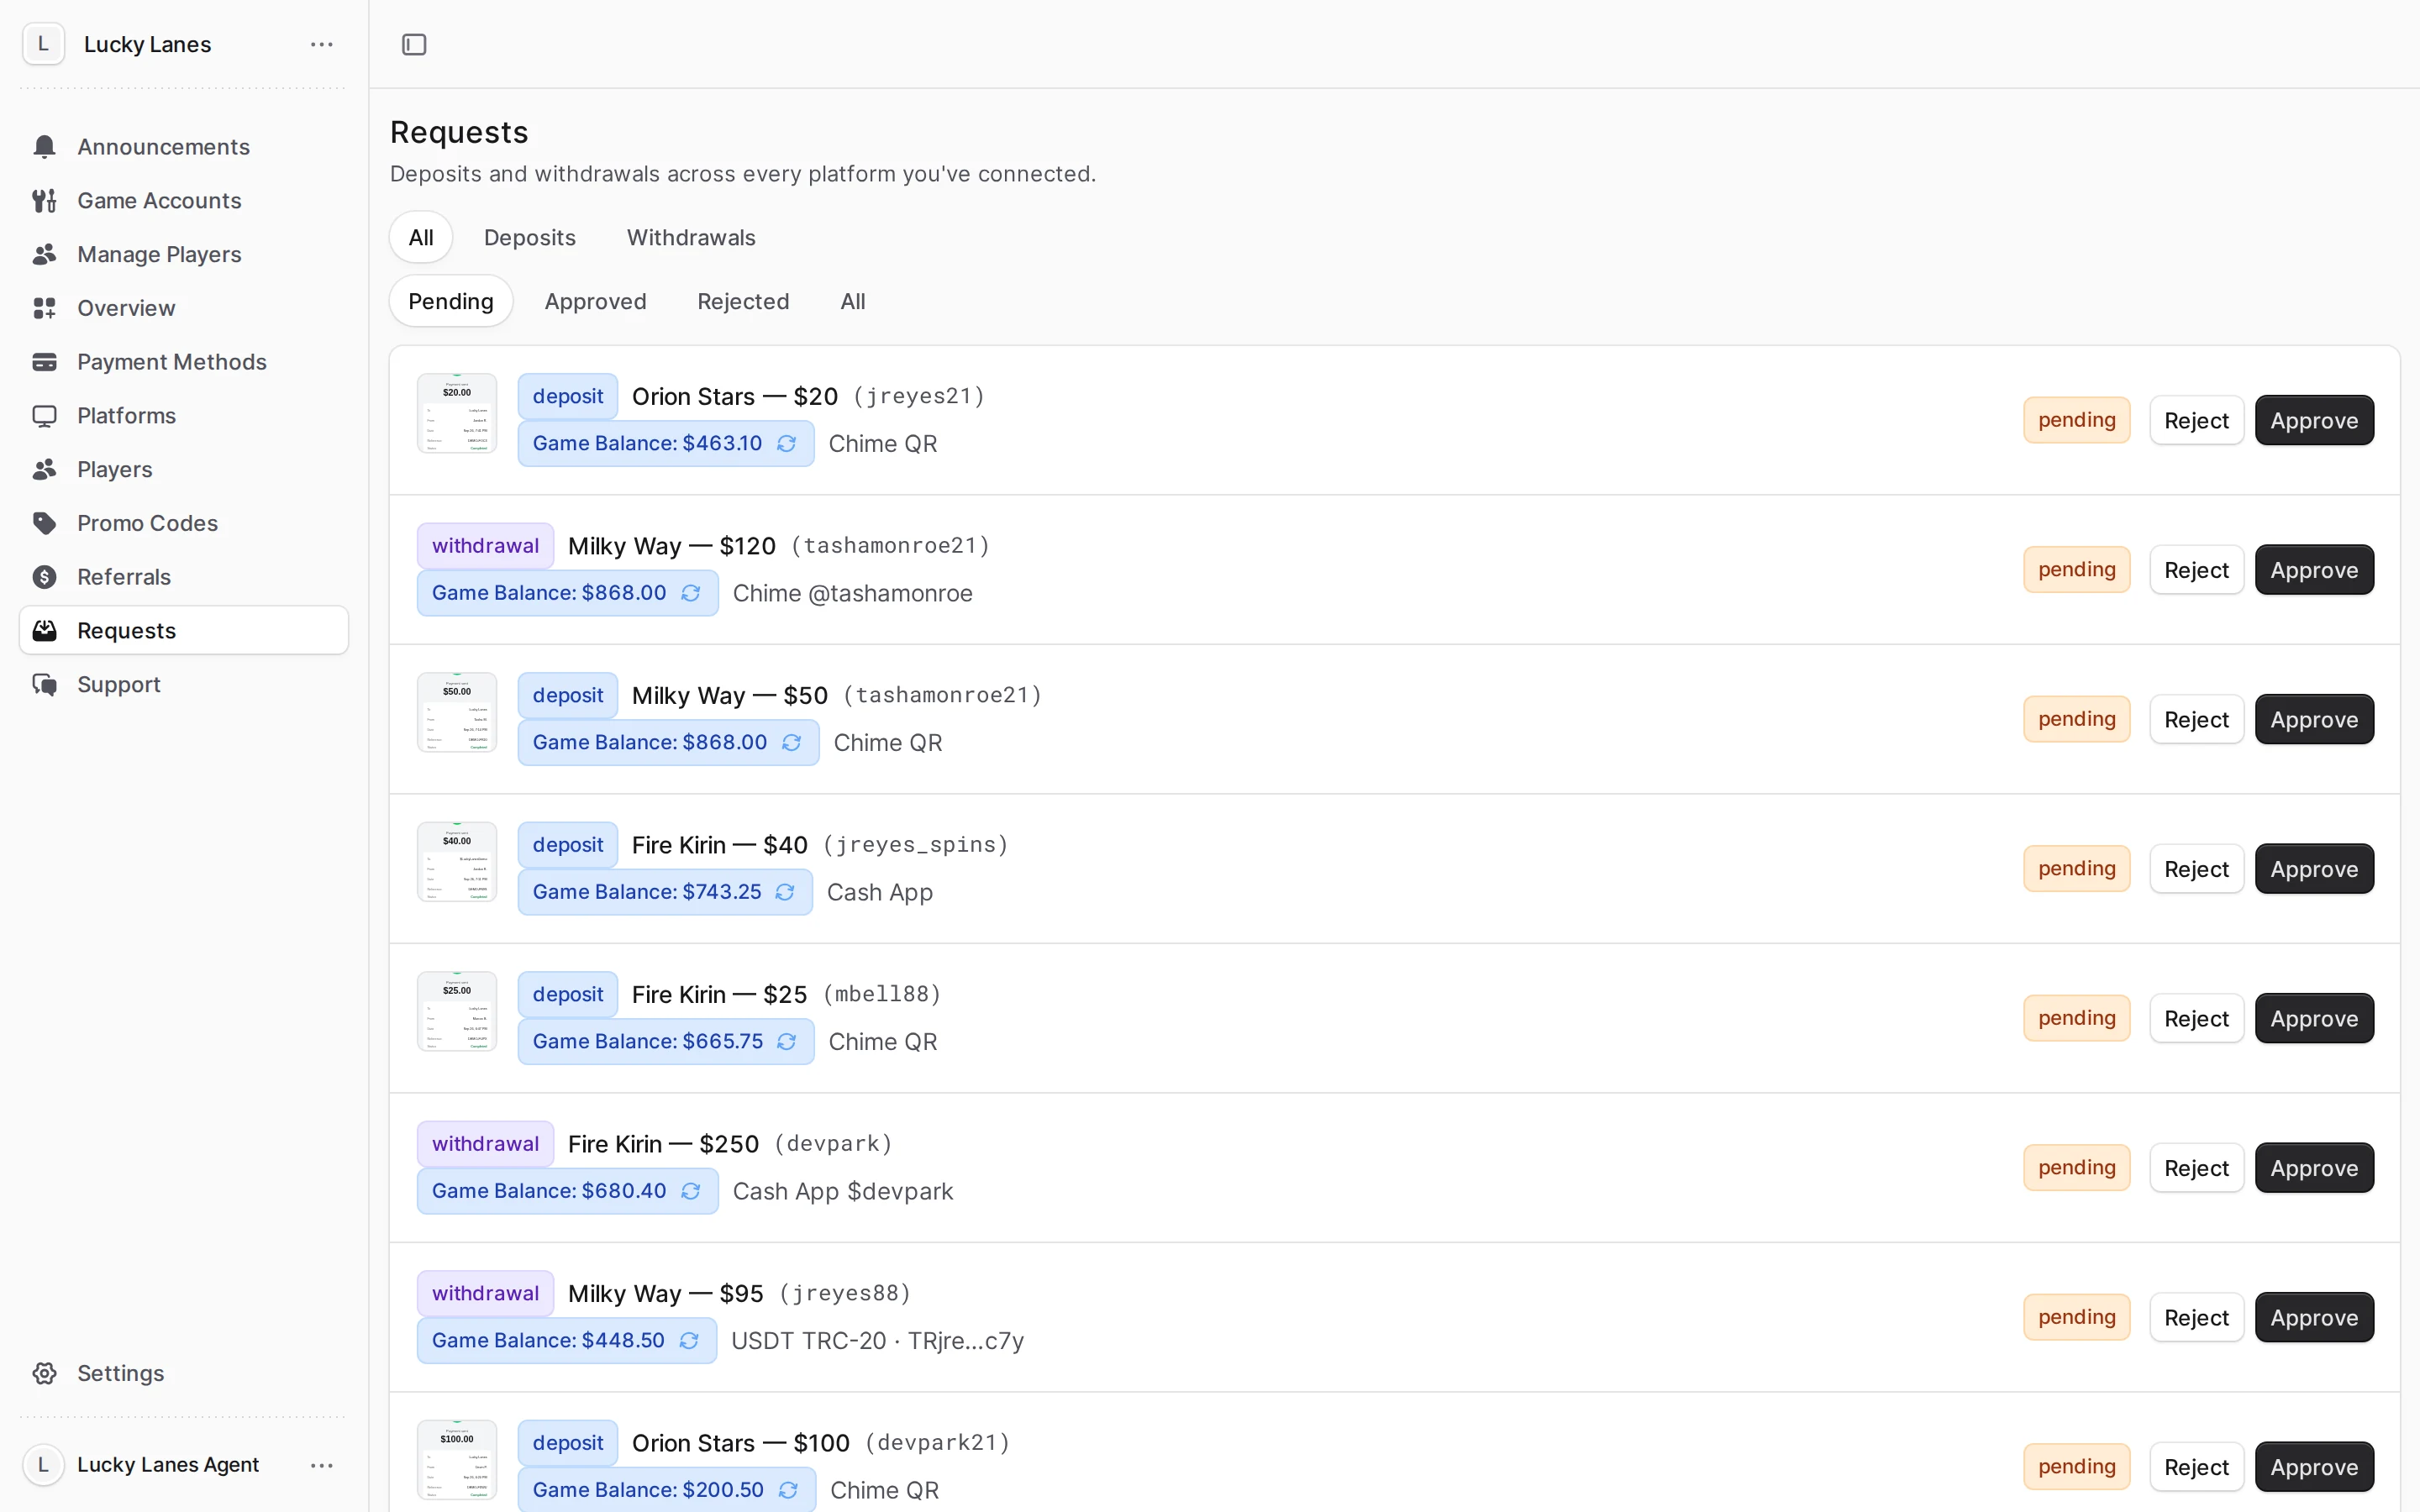This screenshot has height=1512, width=2420.
Task: Click the Requests inbox icon
Action: pos(44,631)
